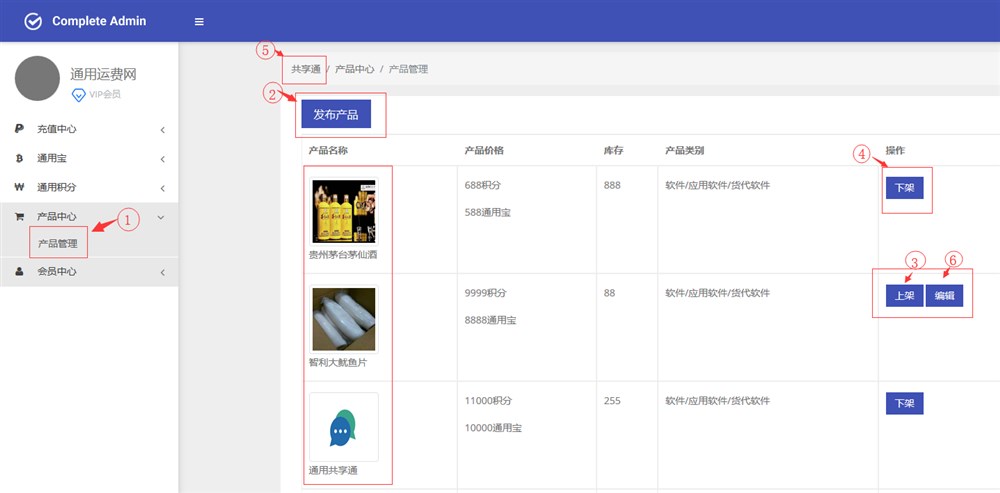Click the 智利大鱿鱼片 product name
1000x493 pixels.
pyautogui.click(x=338, y=362)
